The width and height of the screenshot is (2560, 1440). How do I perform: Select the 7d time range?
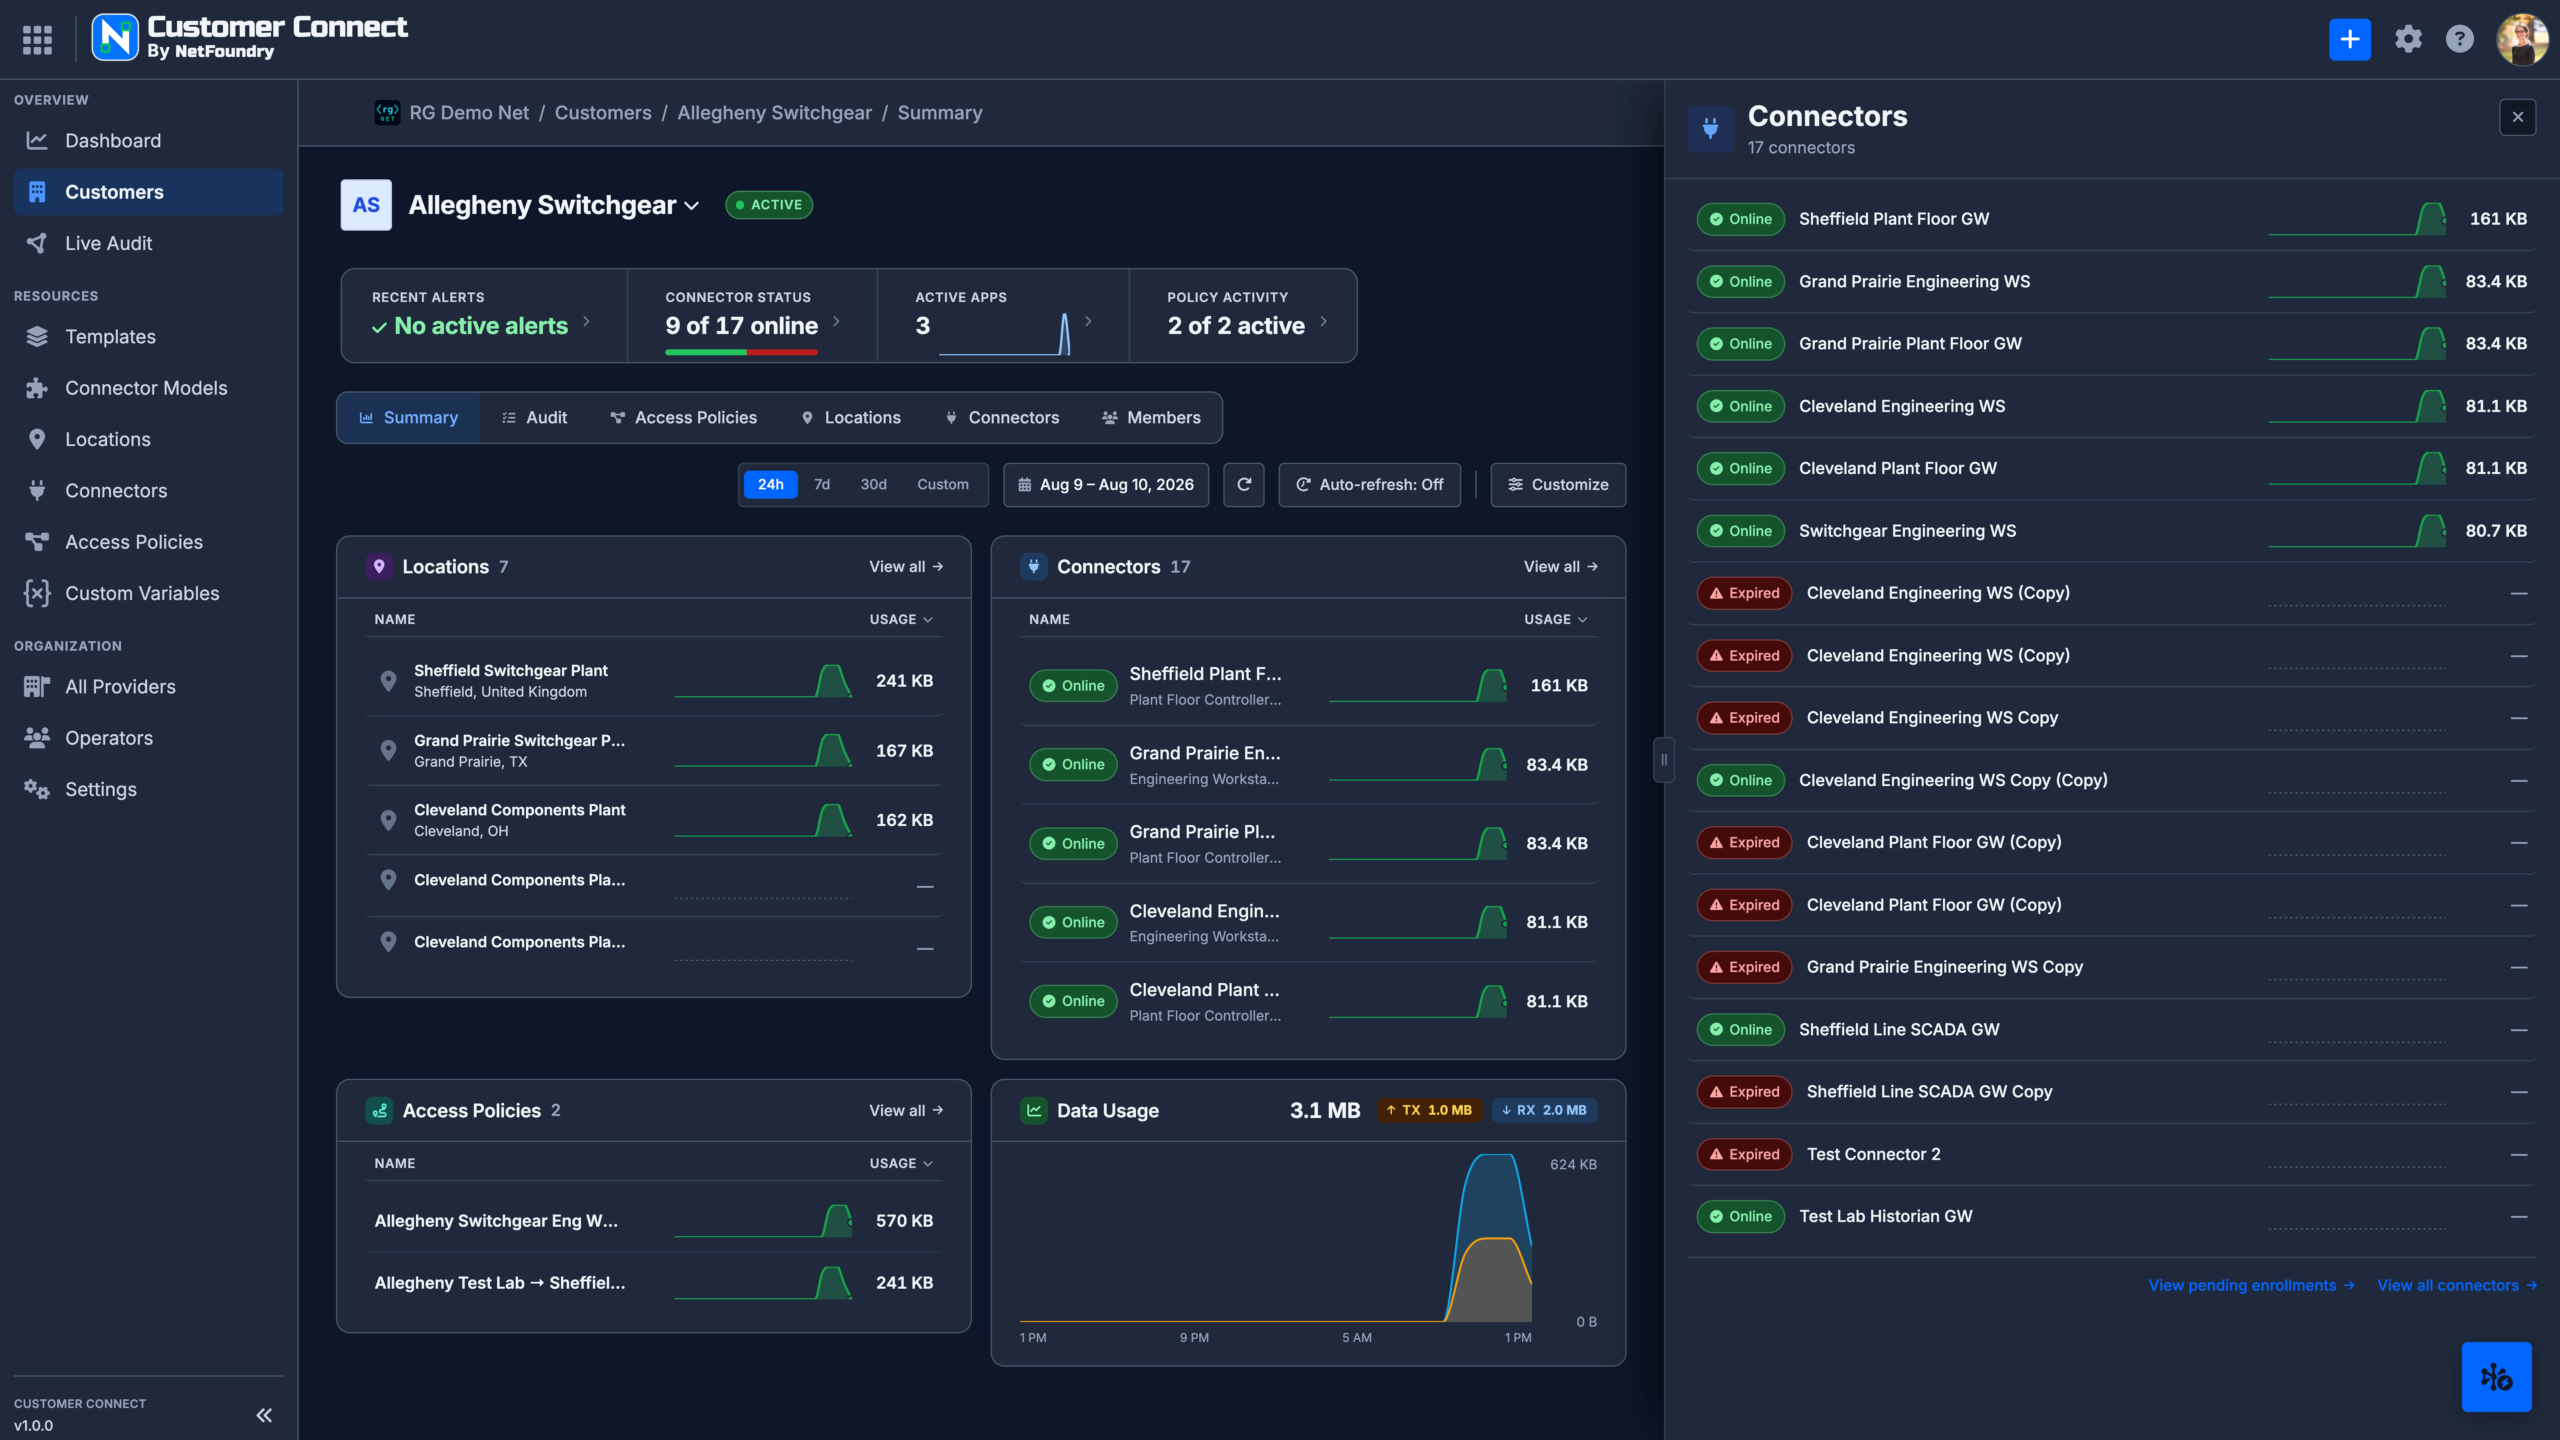click(x=822, y=485)
